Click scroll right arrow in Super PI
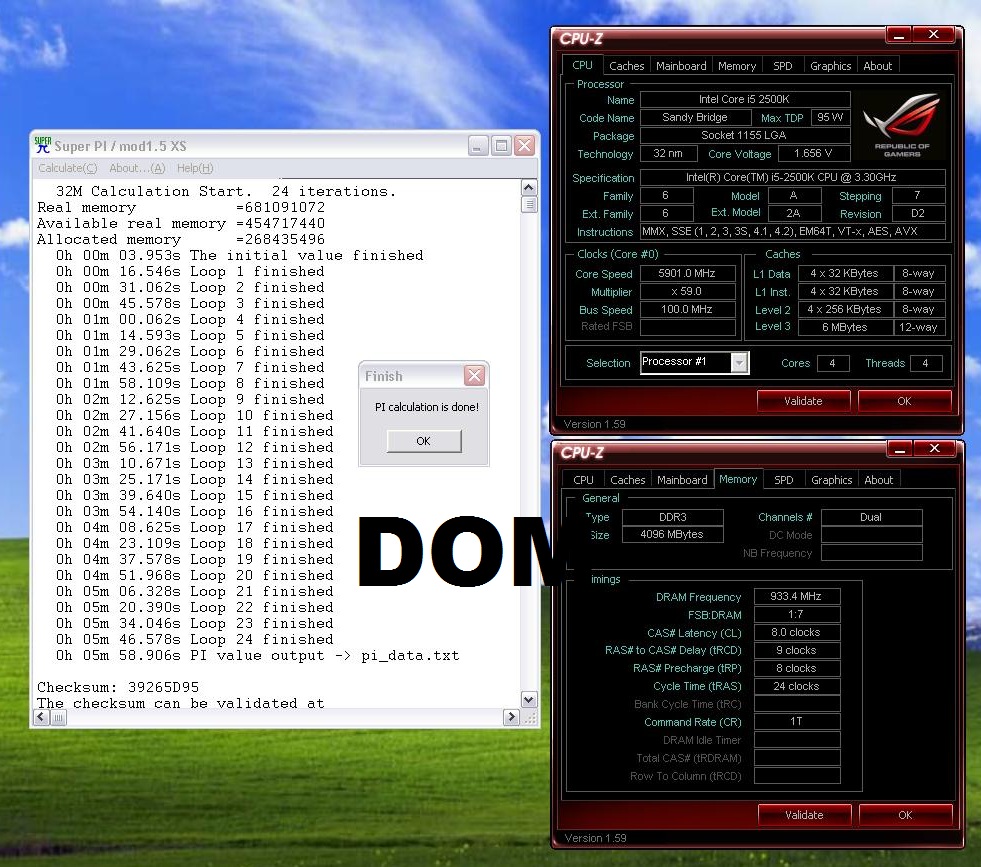Viewport: 981px width, 867px height. (512, 717)
